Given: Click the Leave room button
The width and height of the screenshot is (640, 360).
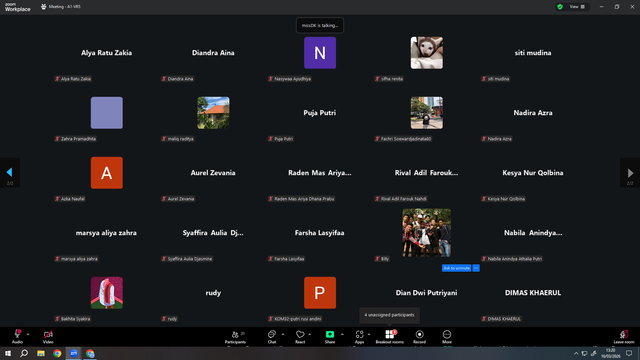Looking at the screenshot, I should 624,337.
